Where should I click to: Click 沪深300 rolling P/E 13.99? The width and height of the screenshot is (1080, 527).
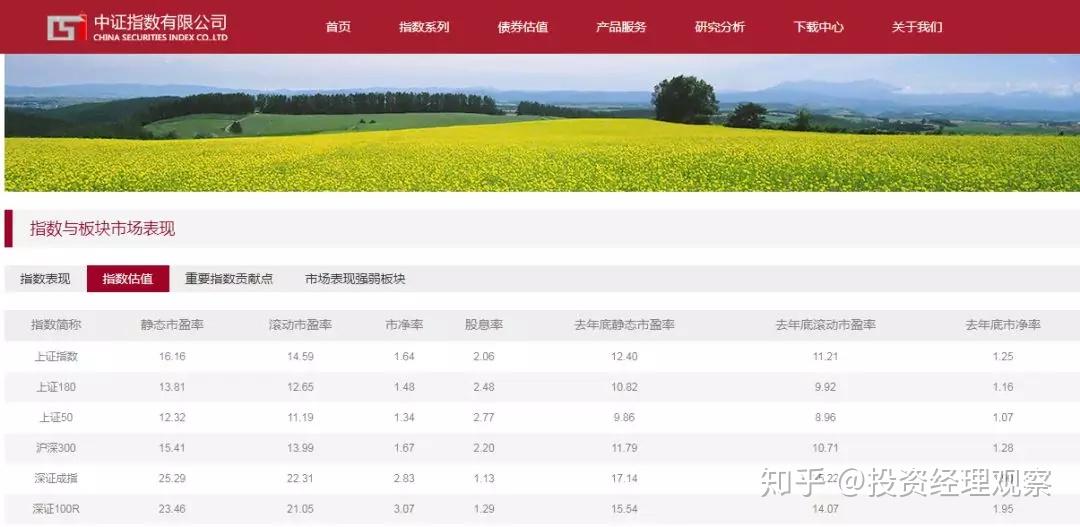coord(300,448)
